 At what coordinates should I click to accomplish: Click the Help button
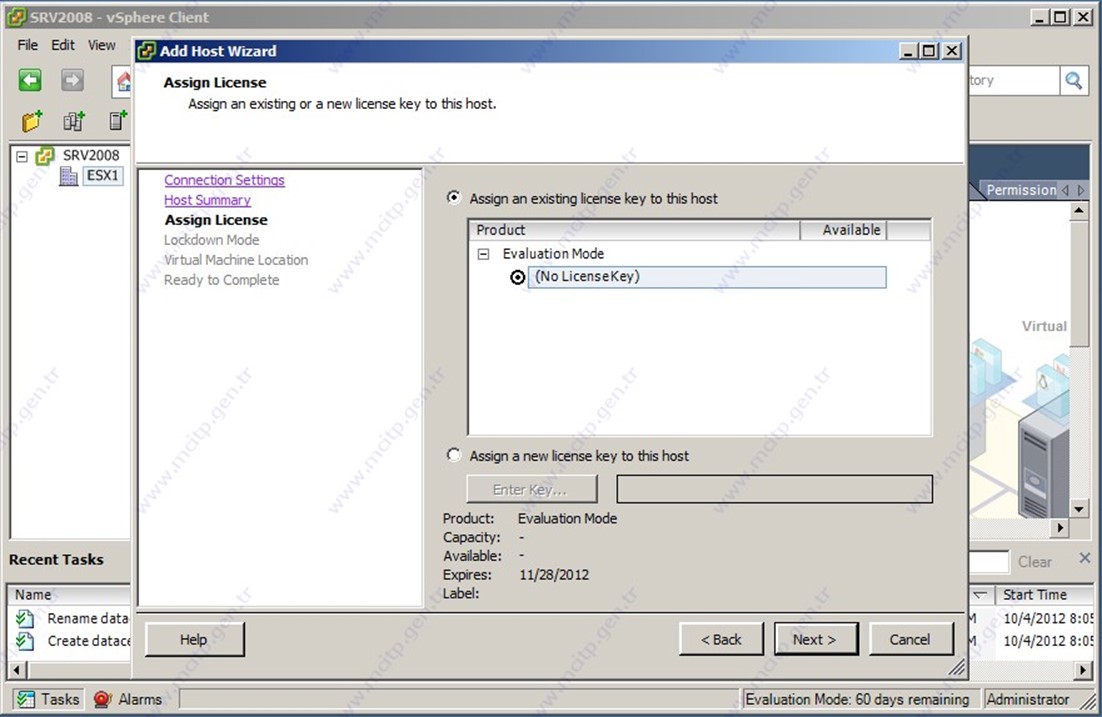[194, 640]
